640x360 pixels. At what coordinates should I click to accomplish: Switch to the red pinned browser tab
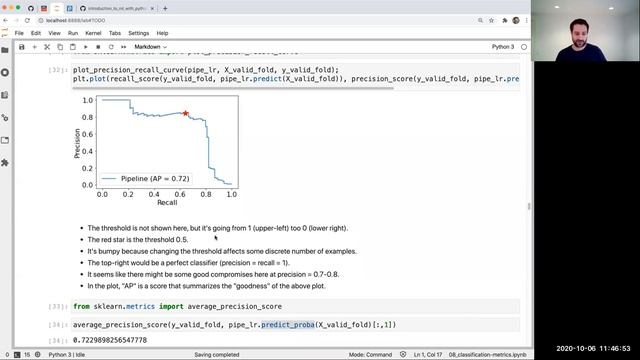(44, 8)
